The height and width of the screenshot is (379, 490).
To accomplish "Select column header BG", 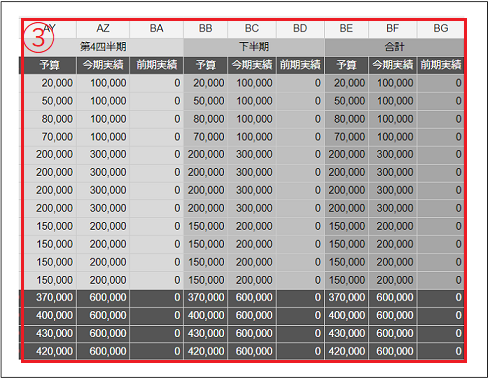I will pos(441,29).
